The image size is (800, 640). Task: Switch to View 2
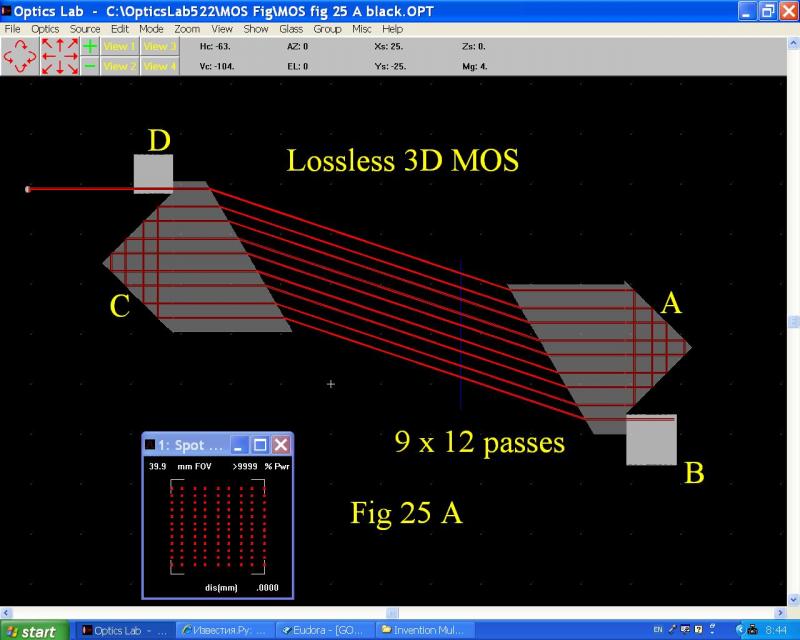pos(120,66)
